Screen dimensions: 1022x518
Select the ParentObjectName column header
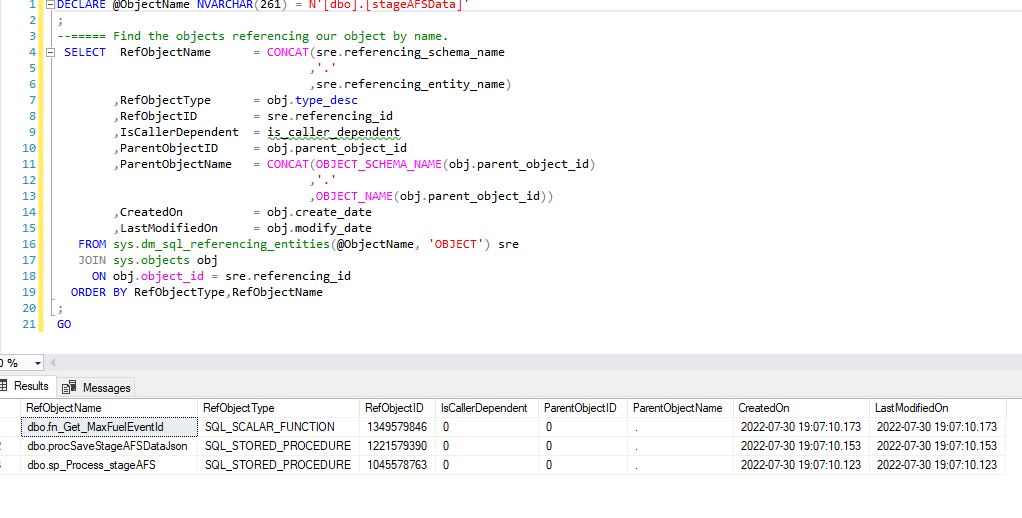click(680, 408)
